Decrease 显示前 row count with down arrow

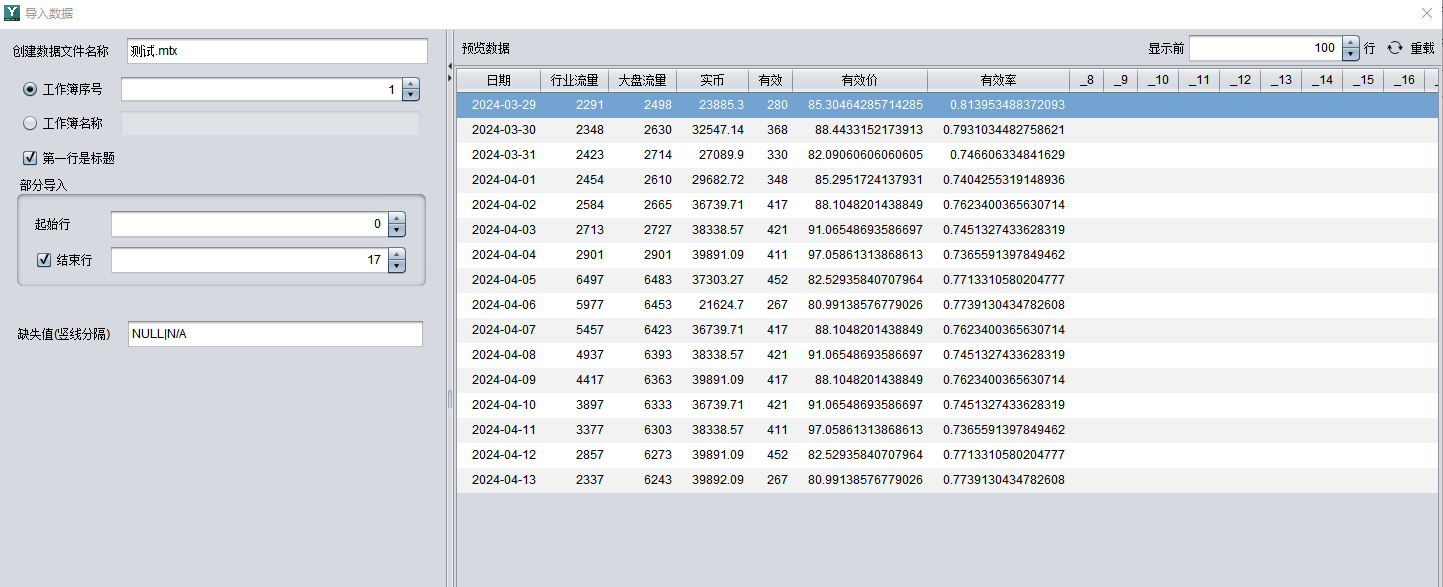[1351, 54]
